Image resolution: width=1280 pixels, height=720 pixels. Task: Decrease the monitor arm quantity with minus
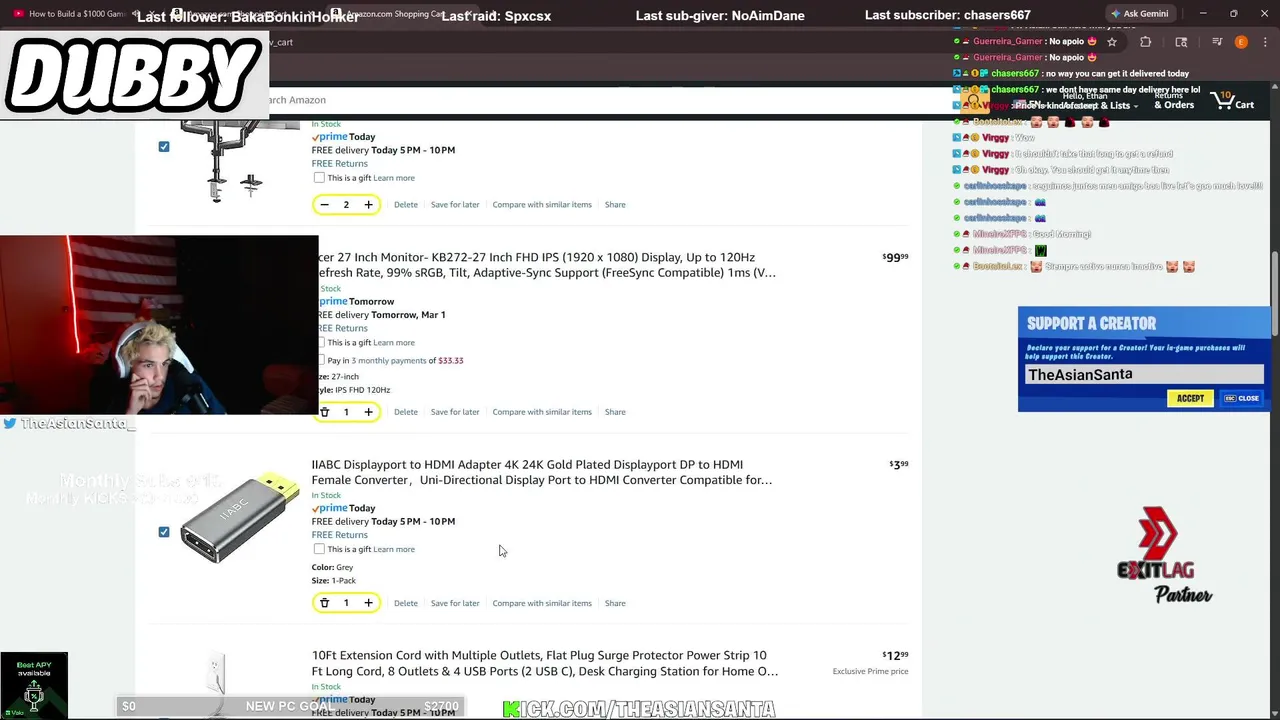point(324,205)
